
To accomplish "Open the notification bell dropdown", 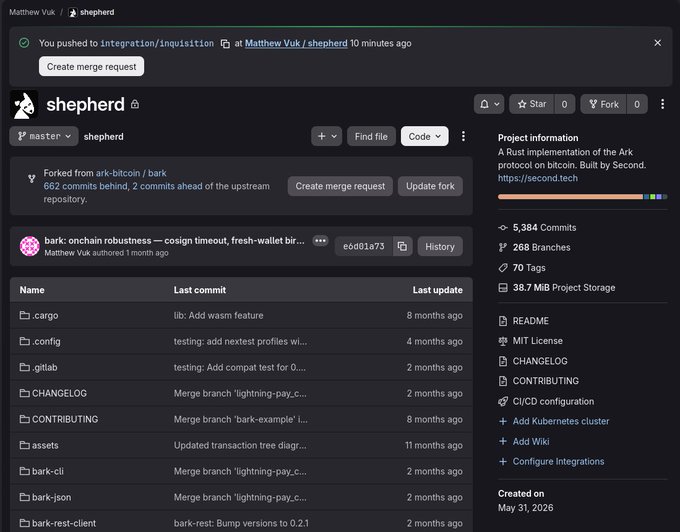I will (x=489, y=104).
